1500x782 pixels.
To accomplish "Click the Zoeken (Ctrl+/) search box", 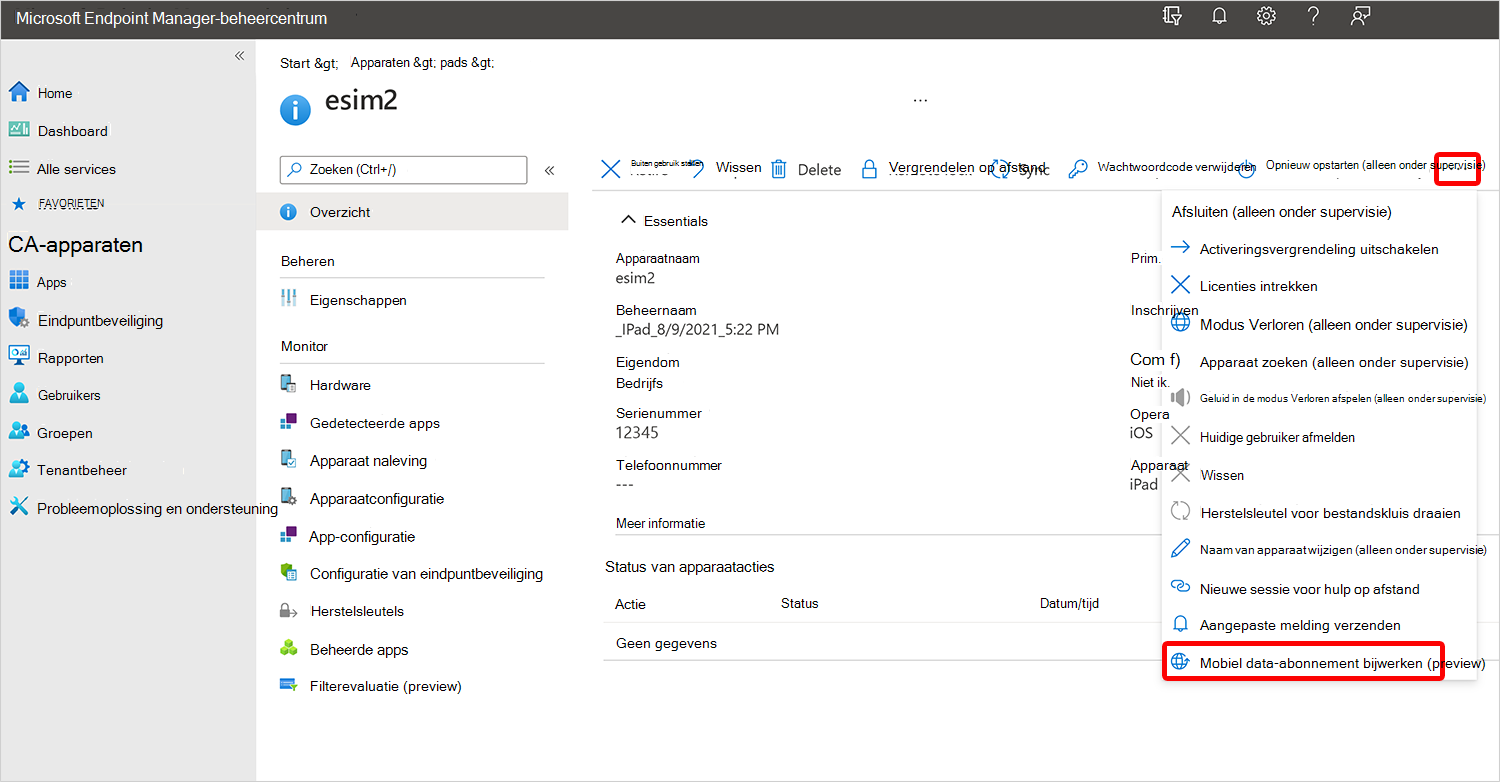I will point(403,169).
